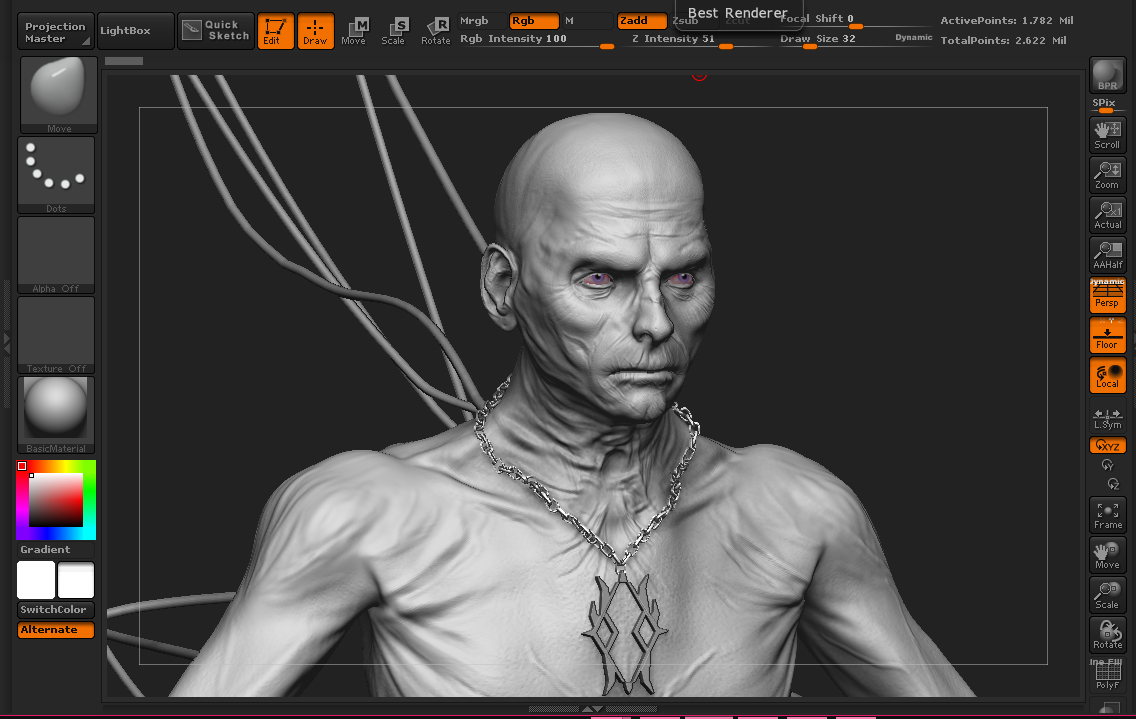
Task: Toggle XYZ rotation mode
Action: [1108, 446]
